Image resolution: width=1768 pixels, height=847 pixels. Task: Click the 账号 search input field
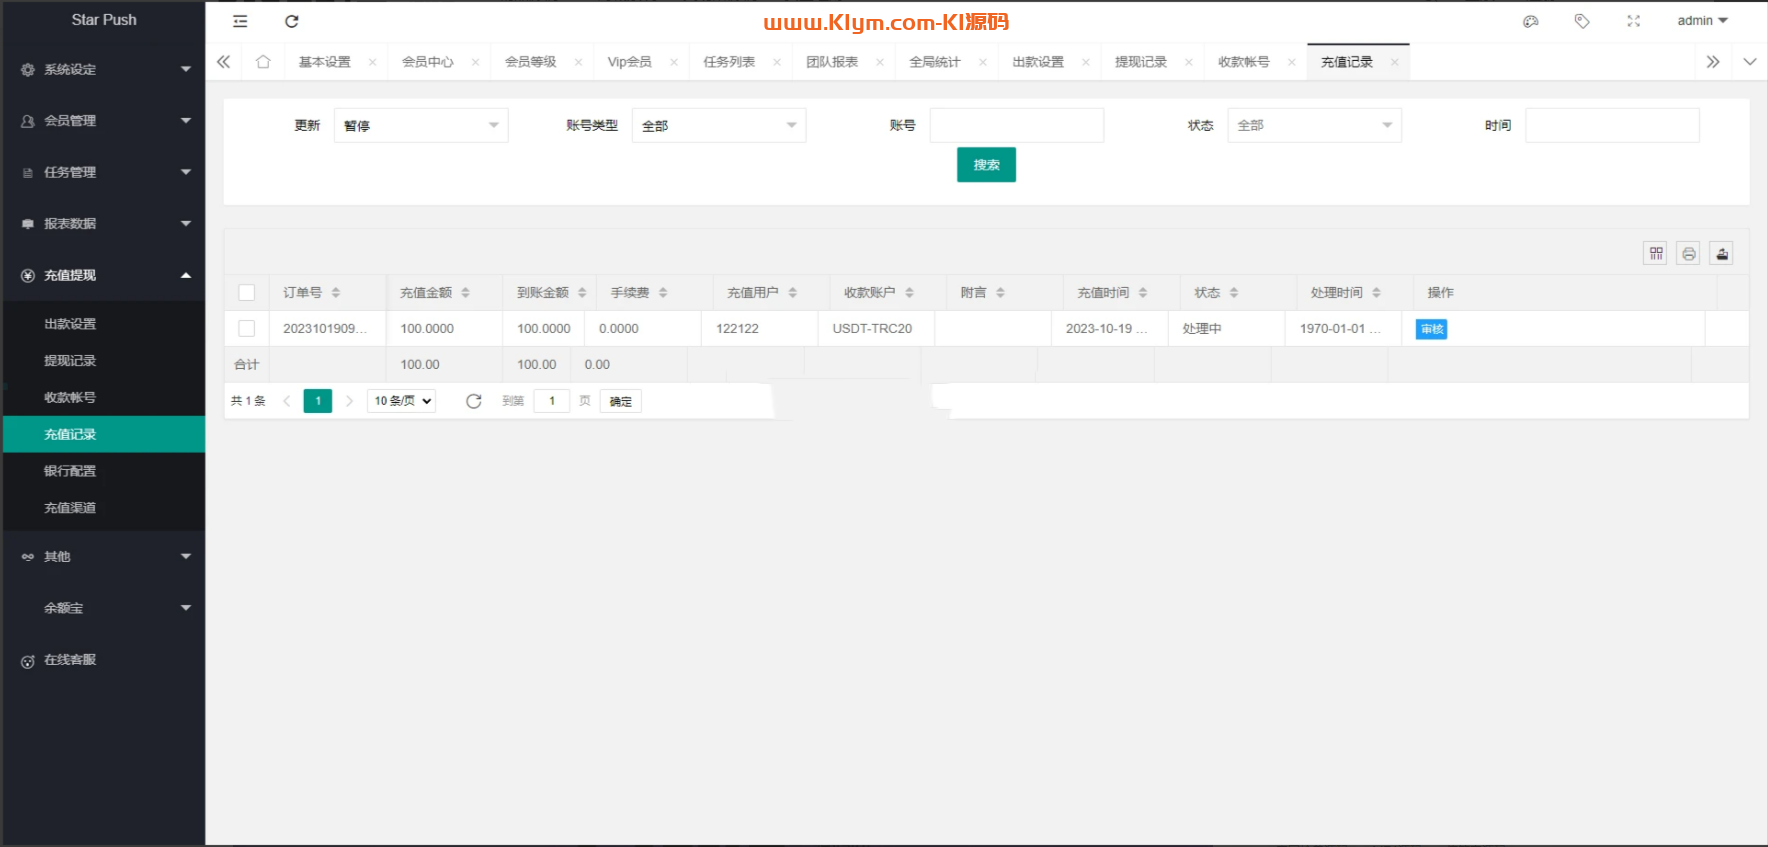coord(1016,126)
